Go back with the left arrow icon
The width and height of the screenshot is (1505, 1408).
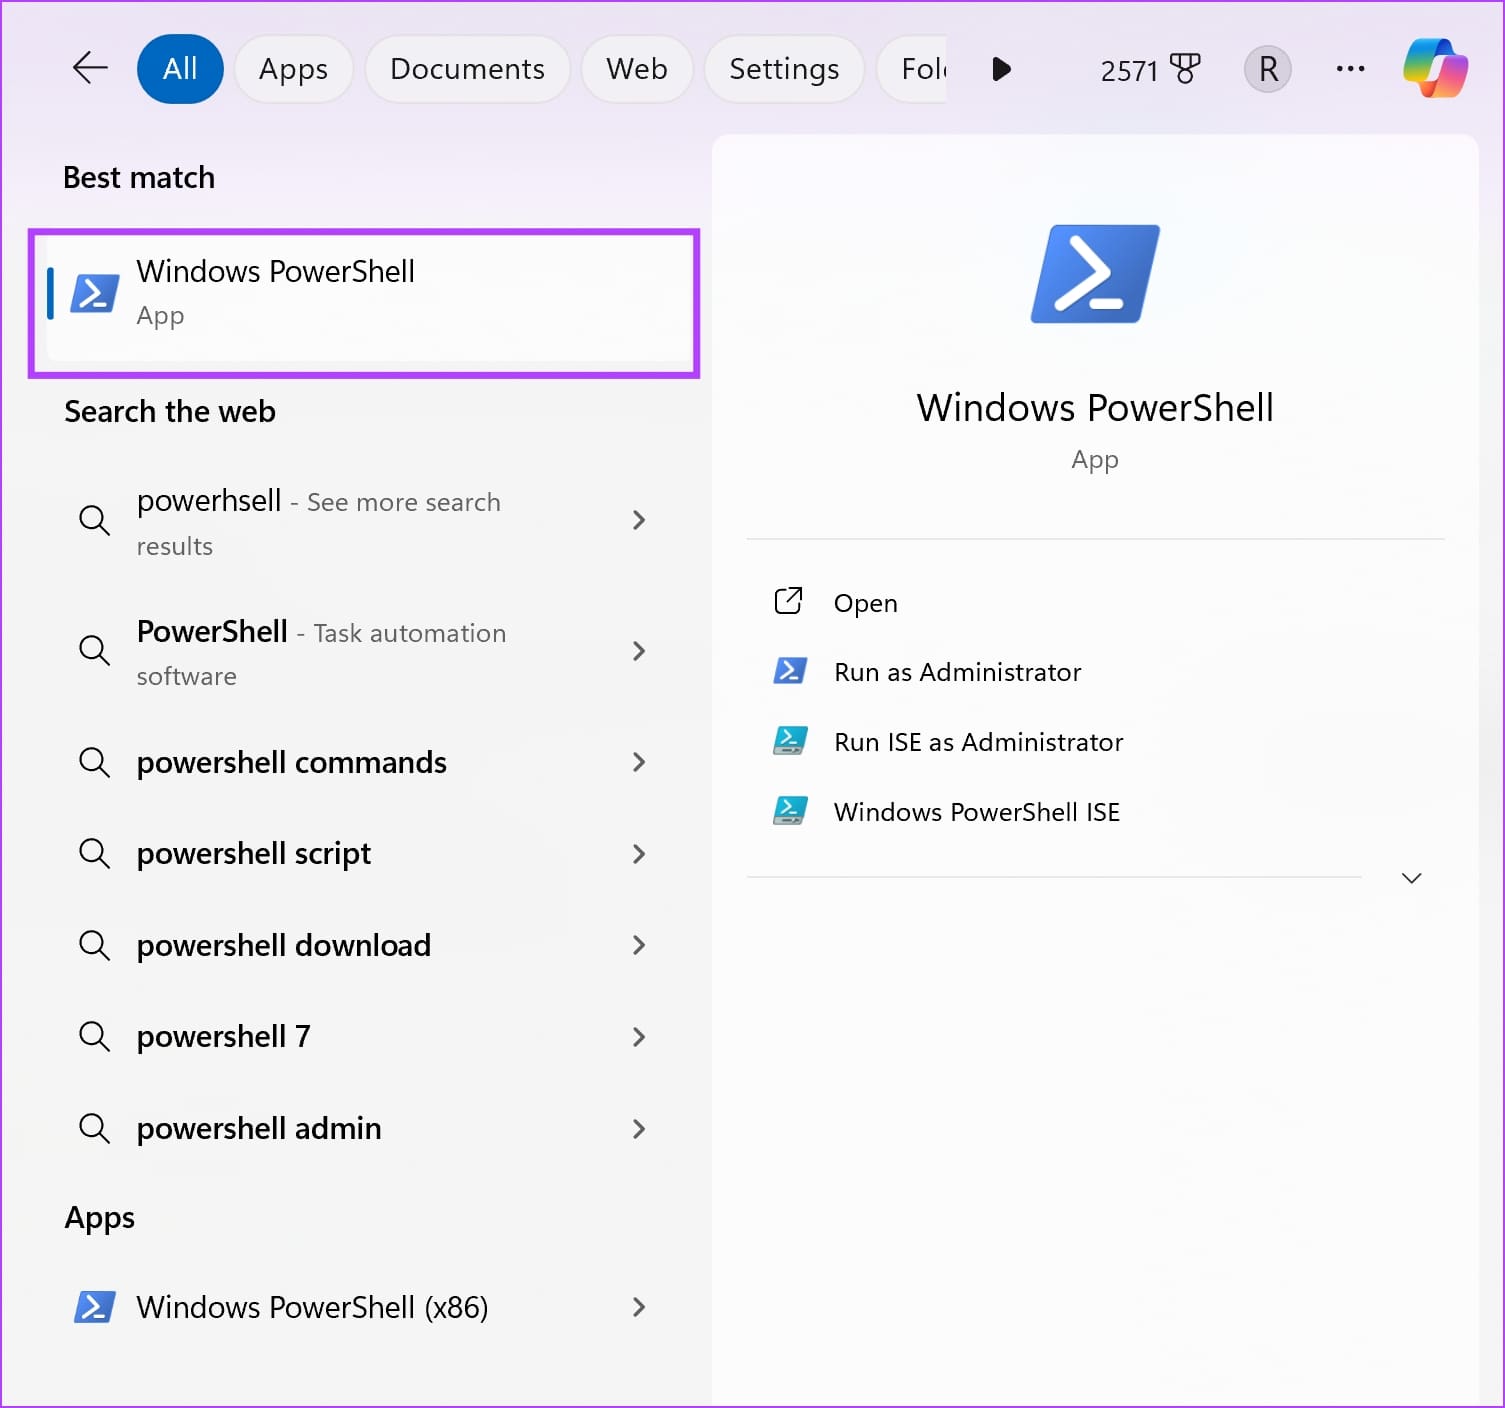[90, 68]
